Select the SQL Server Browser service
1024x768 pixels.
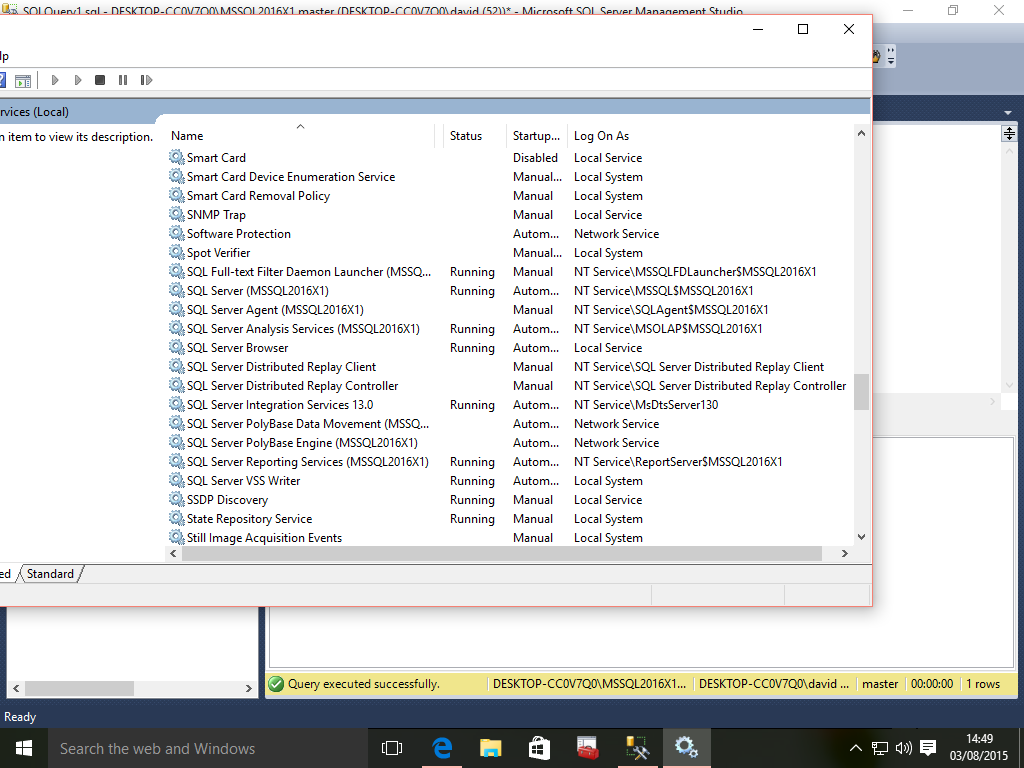[237, 348]
